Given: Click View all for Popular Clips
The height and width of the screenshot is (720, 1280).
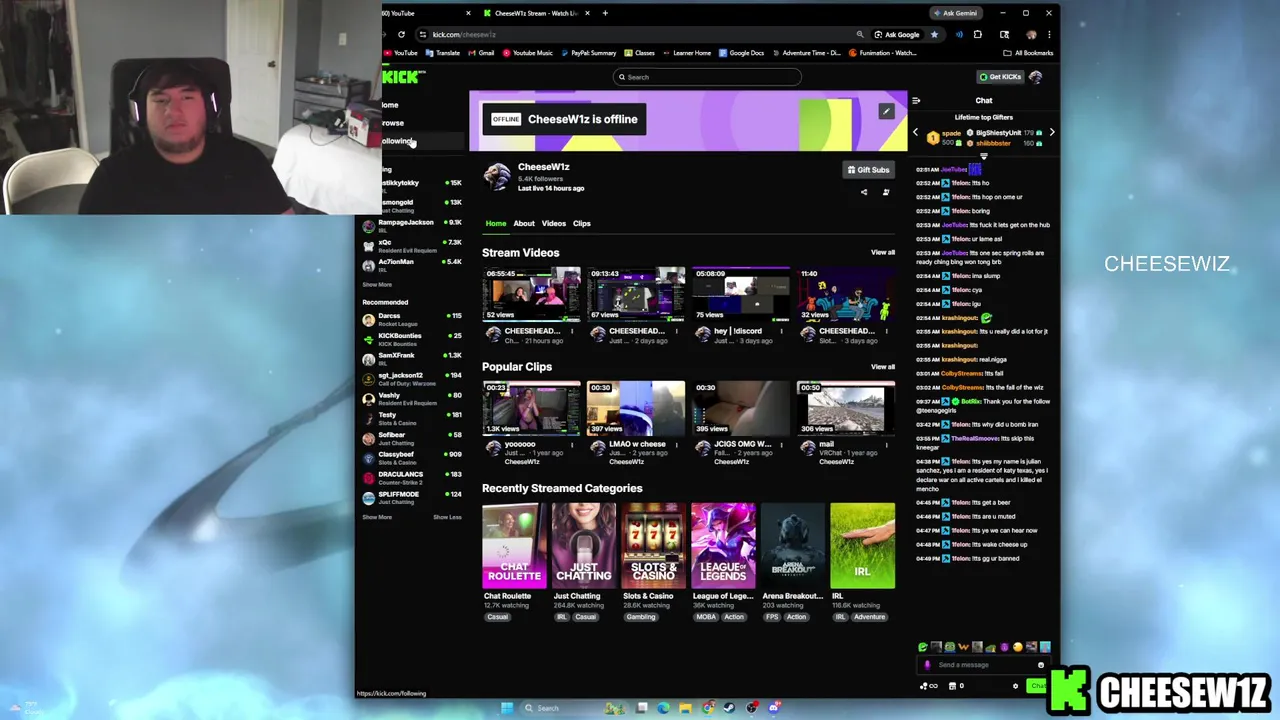Looking at the screenshot, I should point(883,367).
